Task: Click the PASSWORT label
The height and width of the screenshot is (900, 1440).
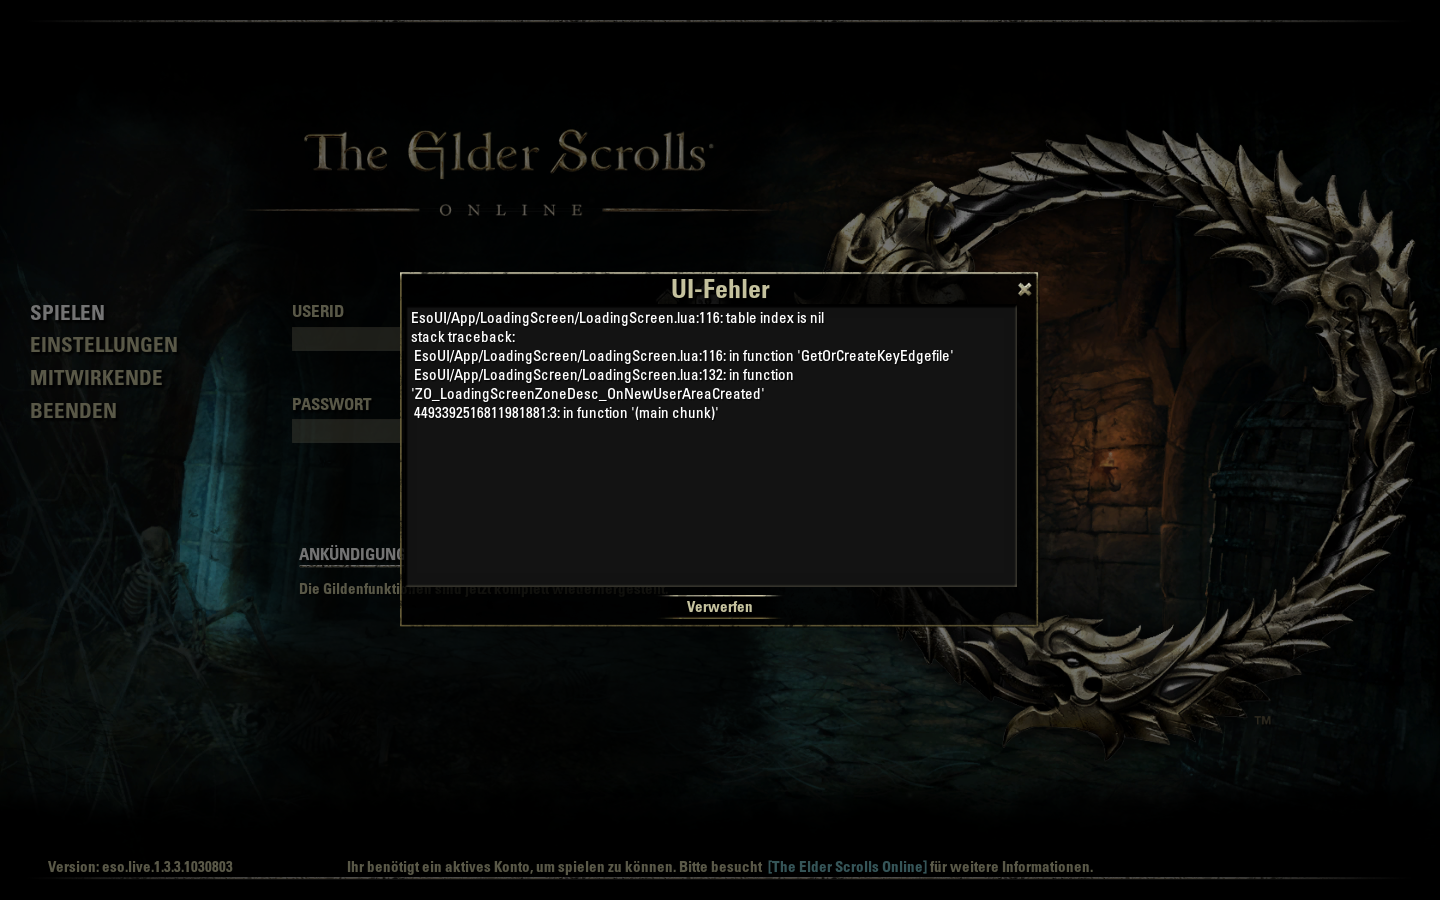Action: (x=331, y=404)
